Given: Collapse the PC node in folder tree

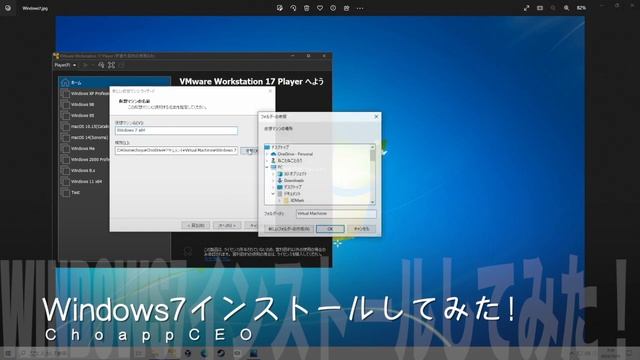Looking at the screenshot, I should coord(267,167).
